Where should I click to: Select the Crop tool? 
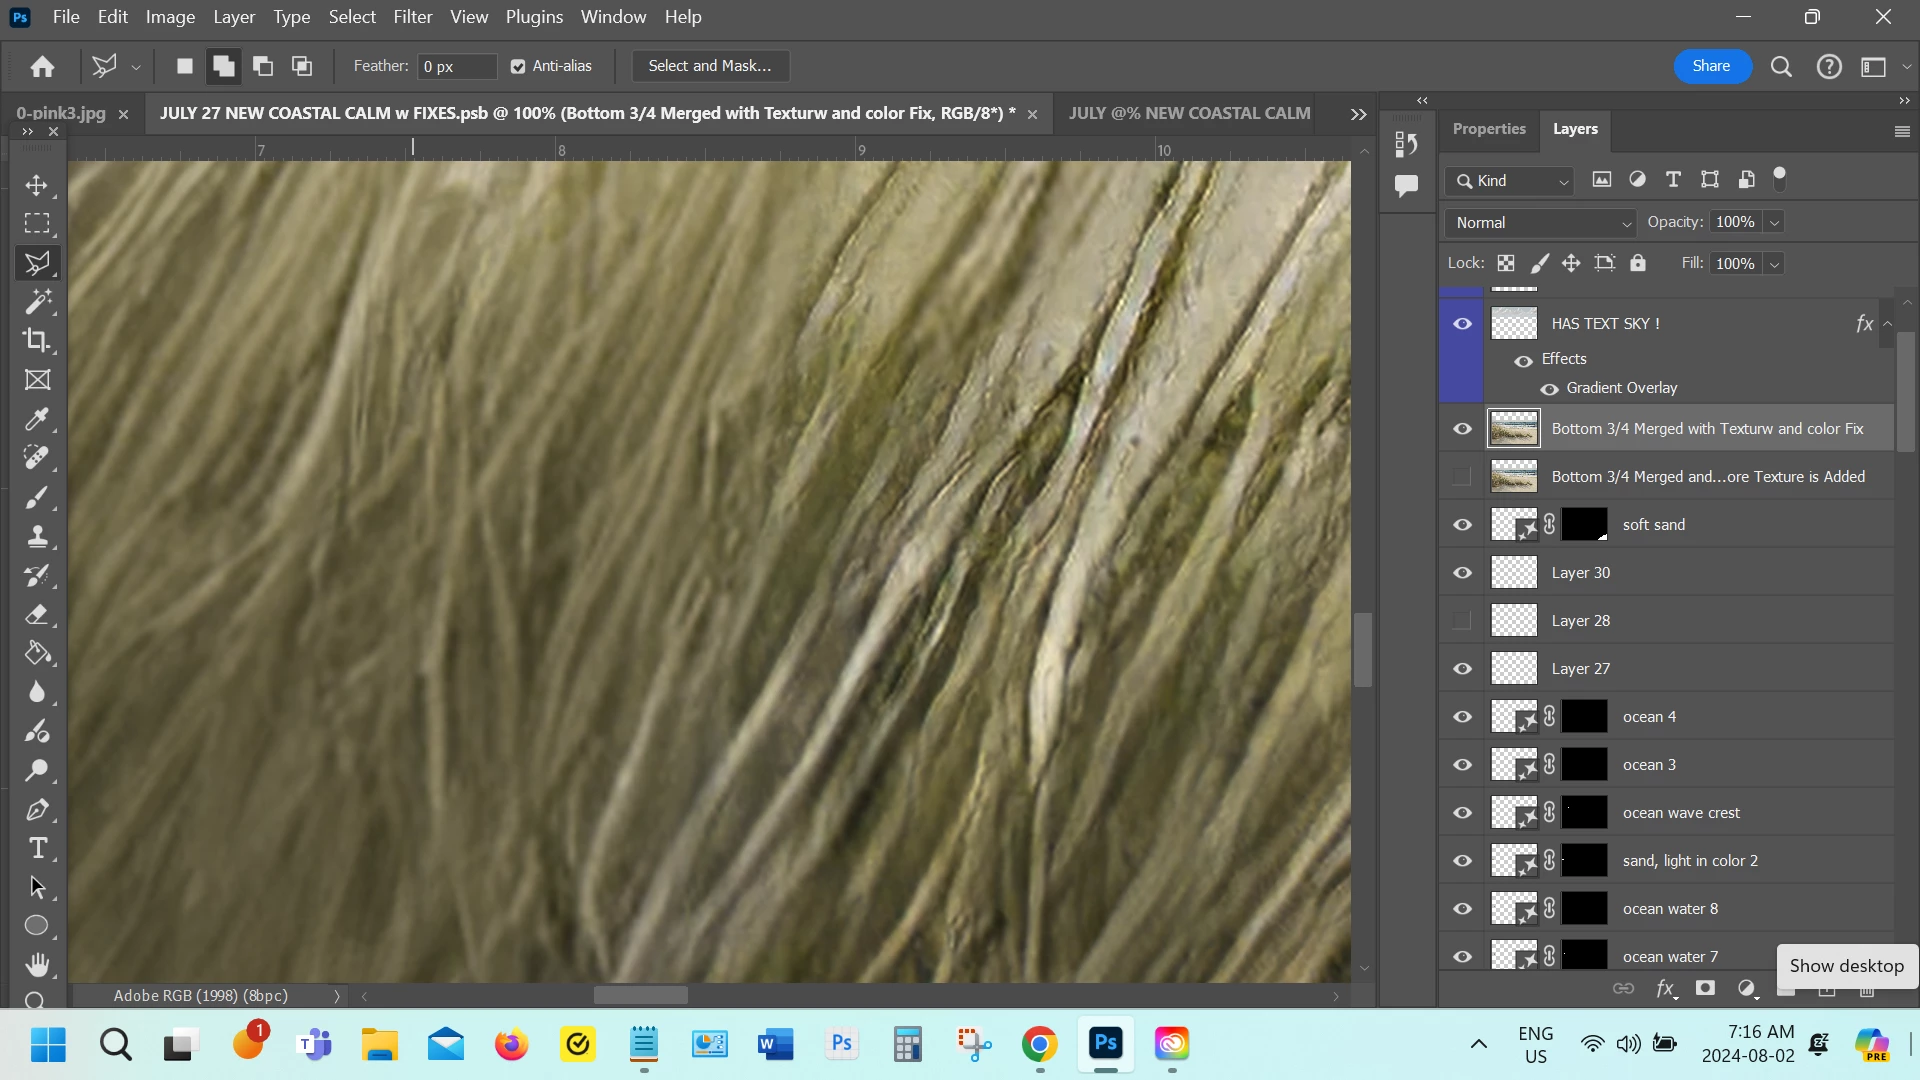coord(37,340)
